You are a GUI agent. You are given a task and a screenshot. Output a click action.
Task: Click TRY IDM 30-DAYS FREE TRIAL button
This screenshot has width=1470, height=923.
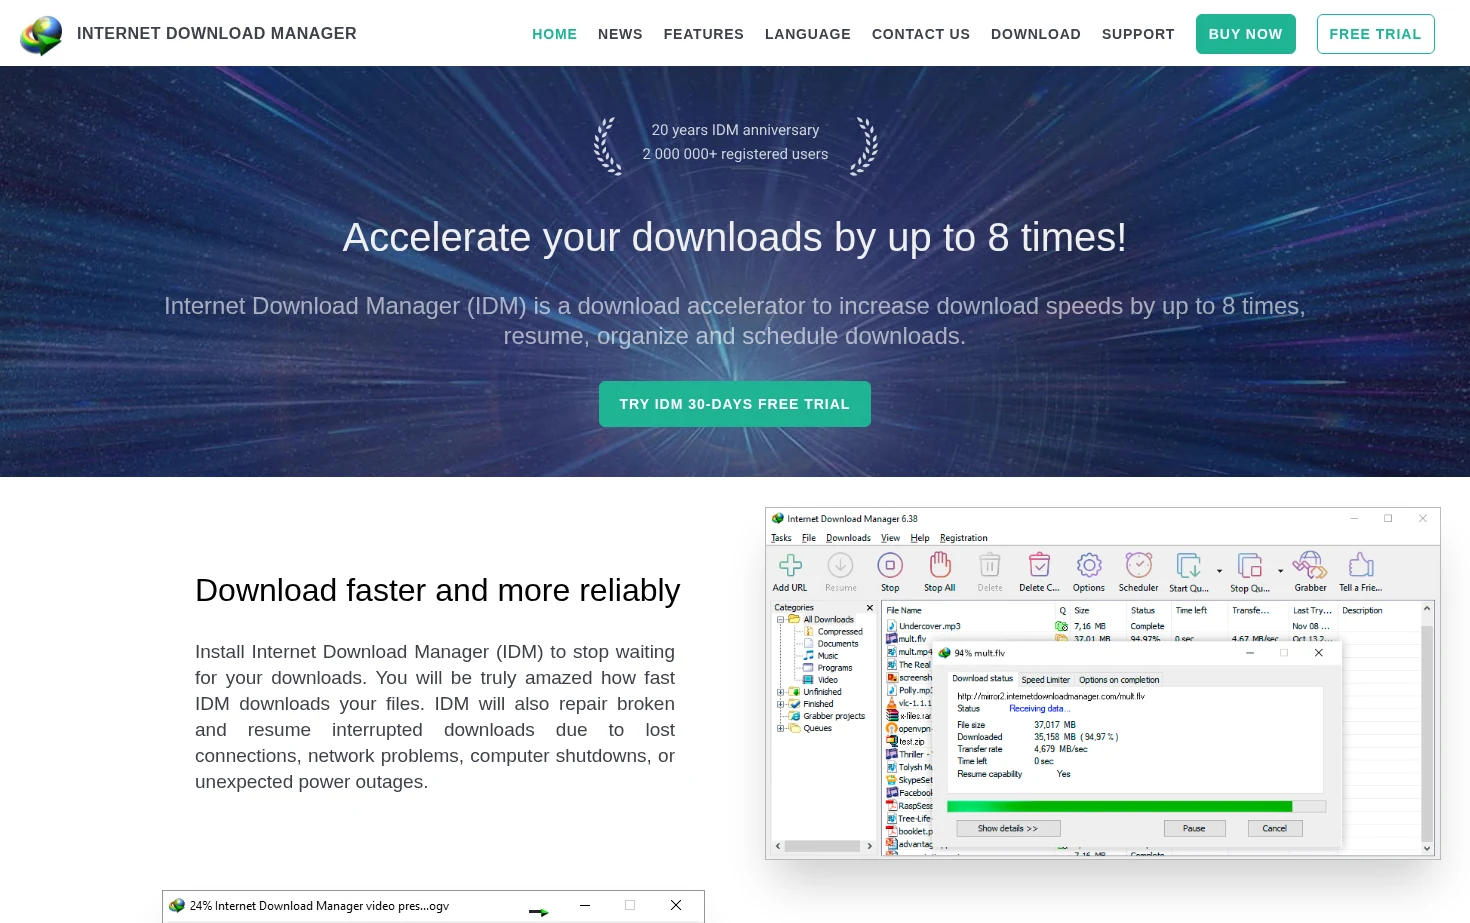pos(734,404)
